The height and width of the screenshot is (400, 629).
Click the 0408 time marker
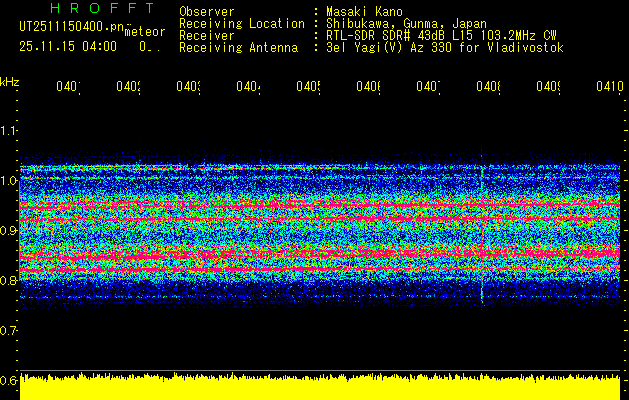point(488,86)
